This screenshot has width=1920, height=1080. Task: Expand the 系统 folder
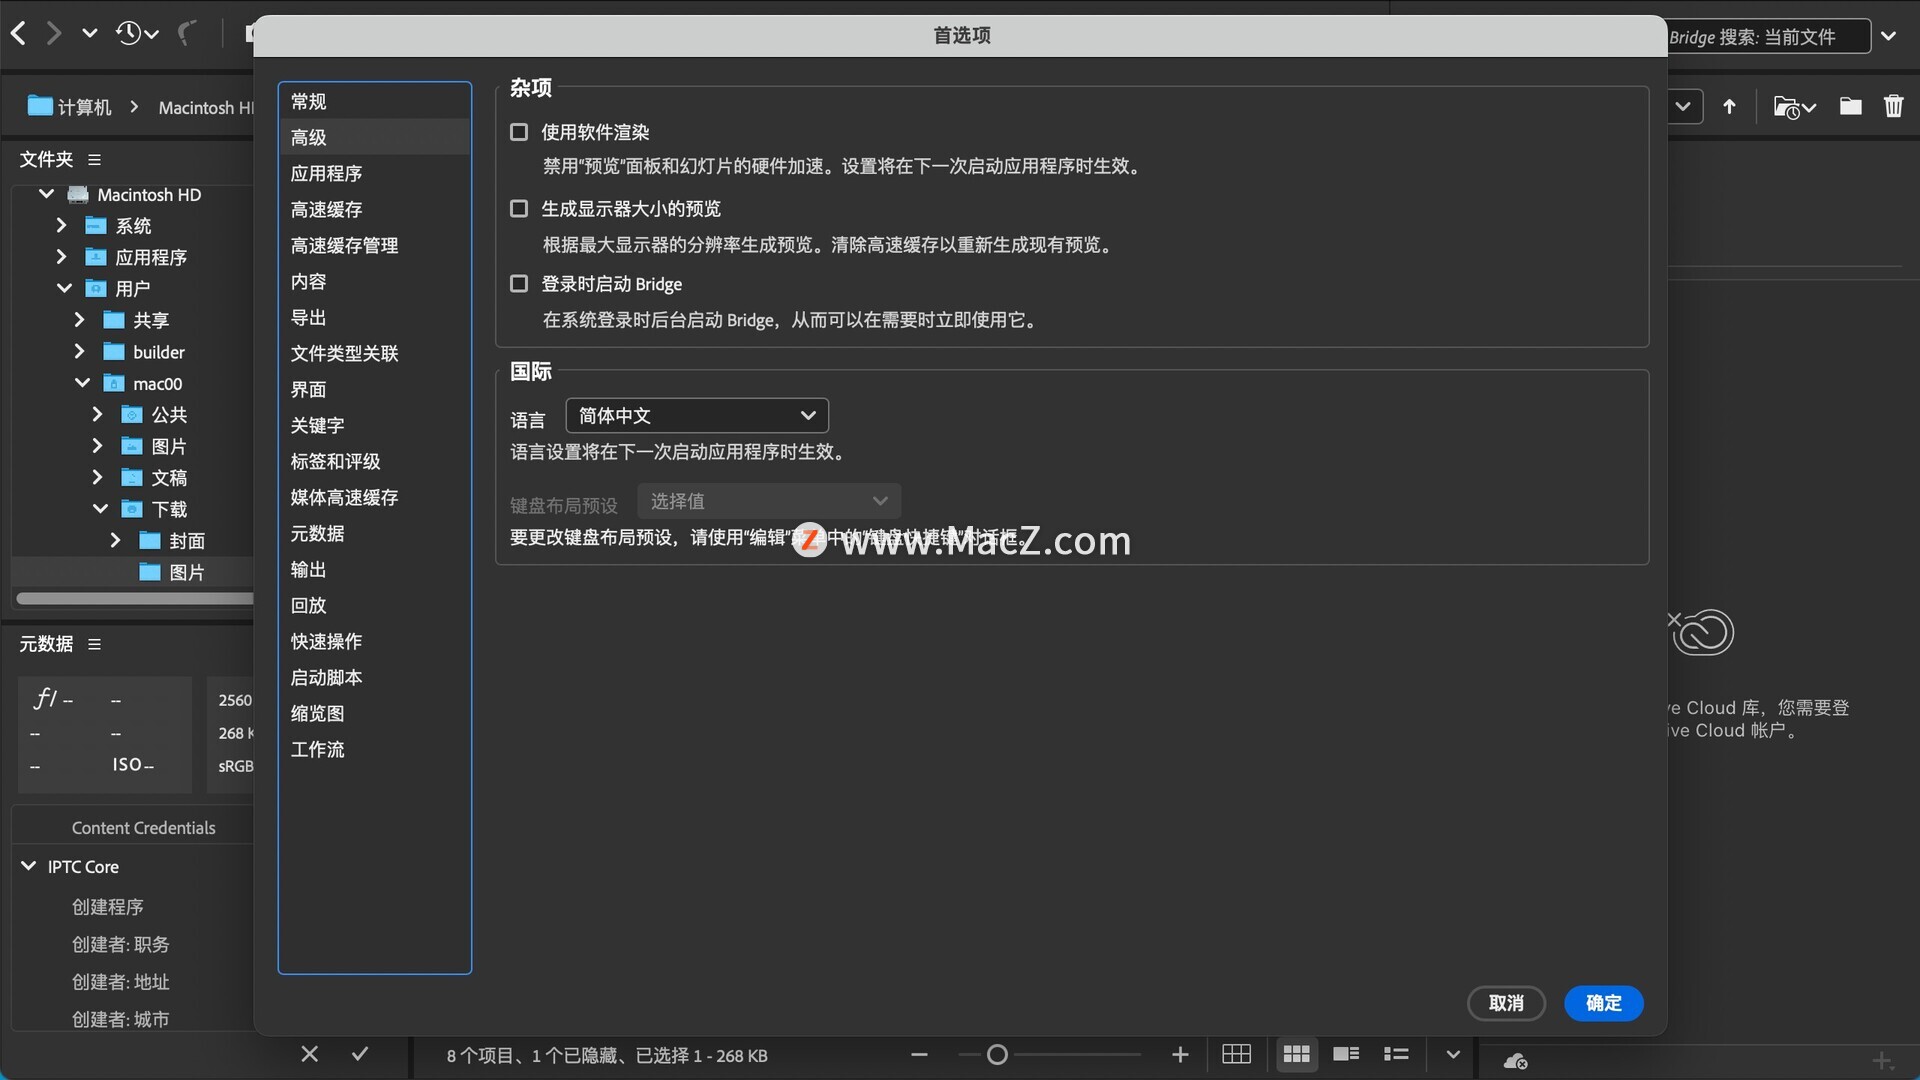(x=62, y=225)
